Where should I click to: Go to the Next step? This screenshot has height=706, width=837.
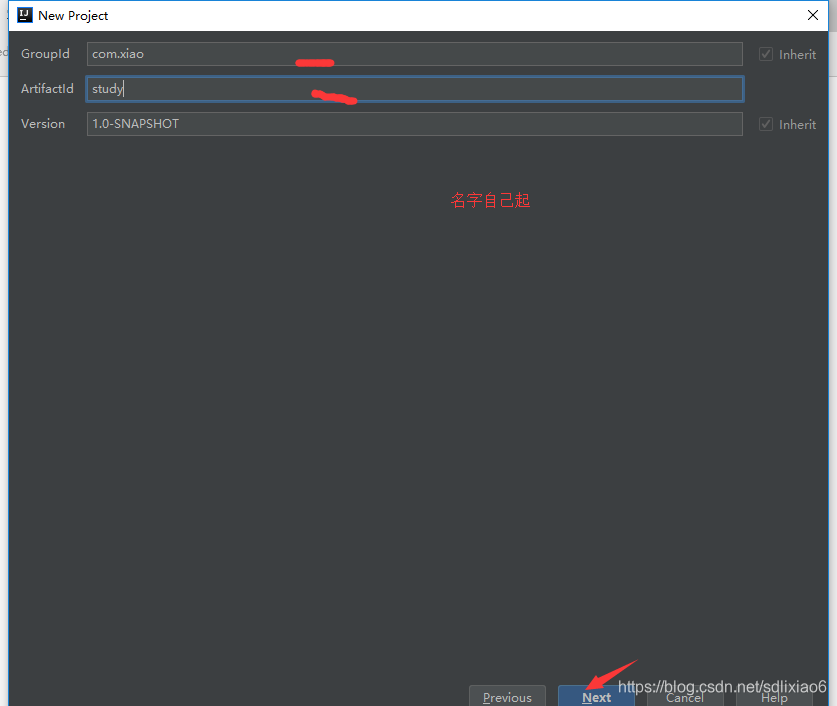(x=596, y=696)
